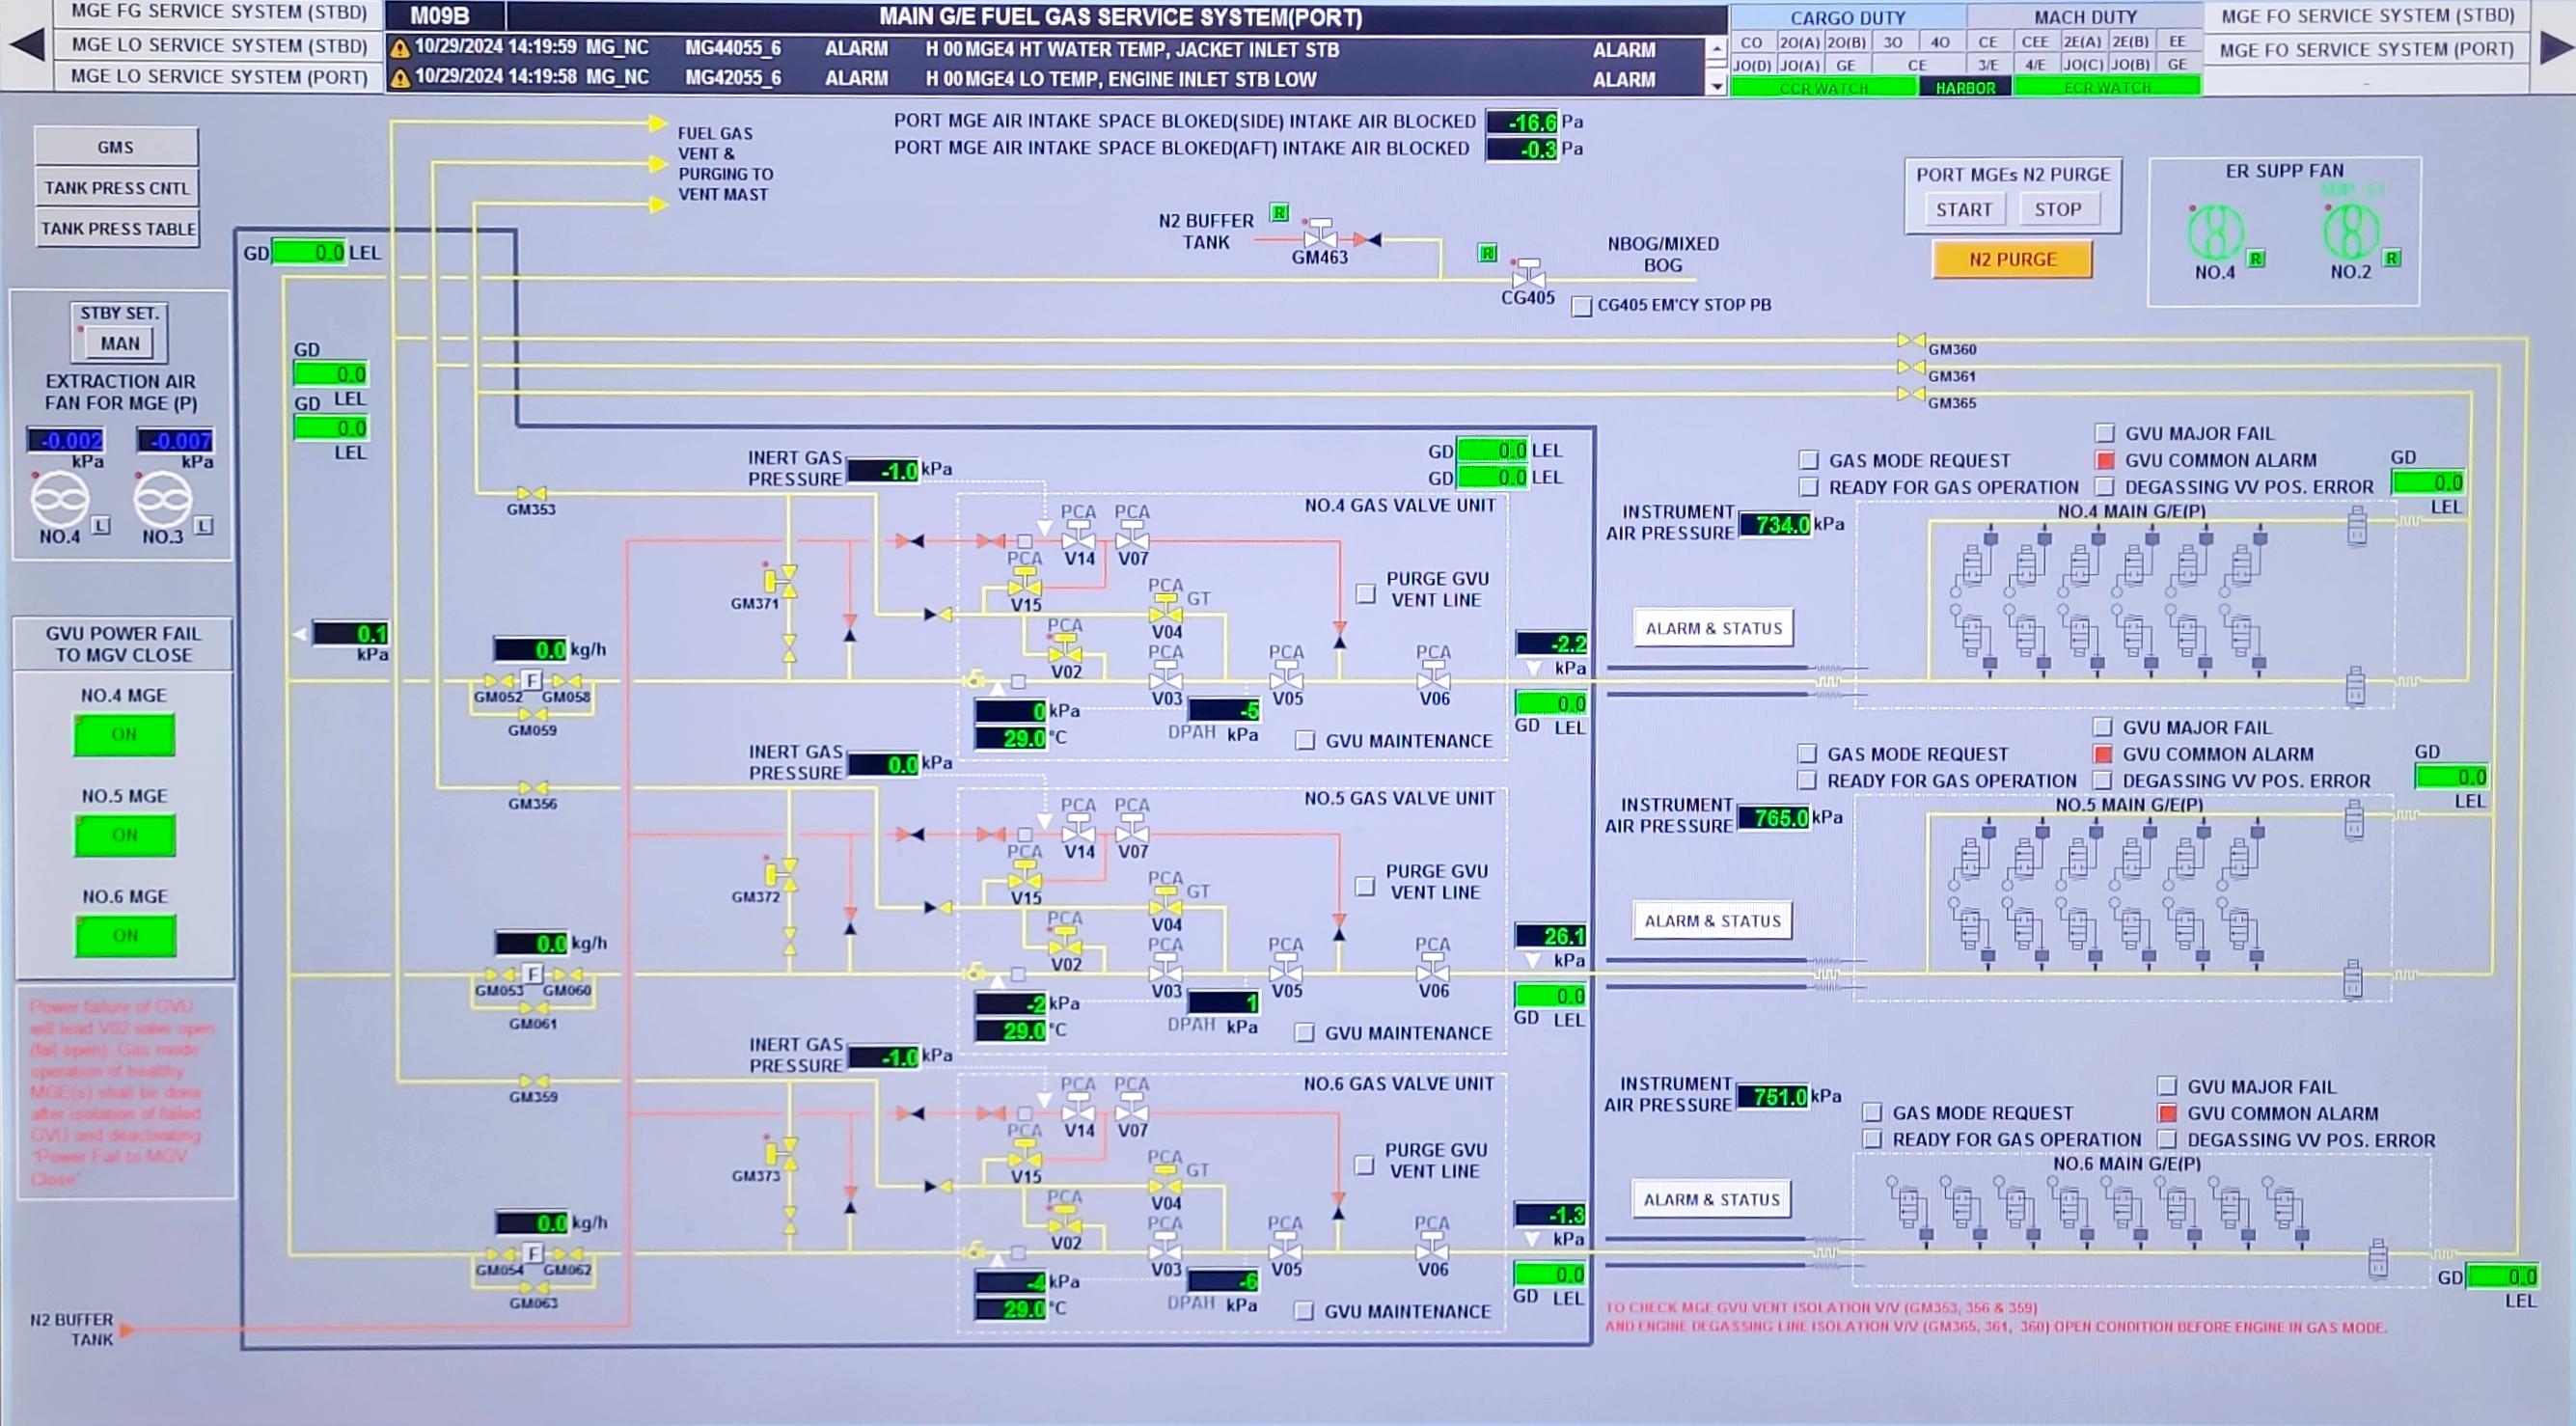The height and width of the screenshot is (1426, 2576).
Task: Stop PORT MGEs N2 purge
Action: coord(2058,210)
